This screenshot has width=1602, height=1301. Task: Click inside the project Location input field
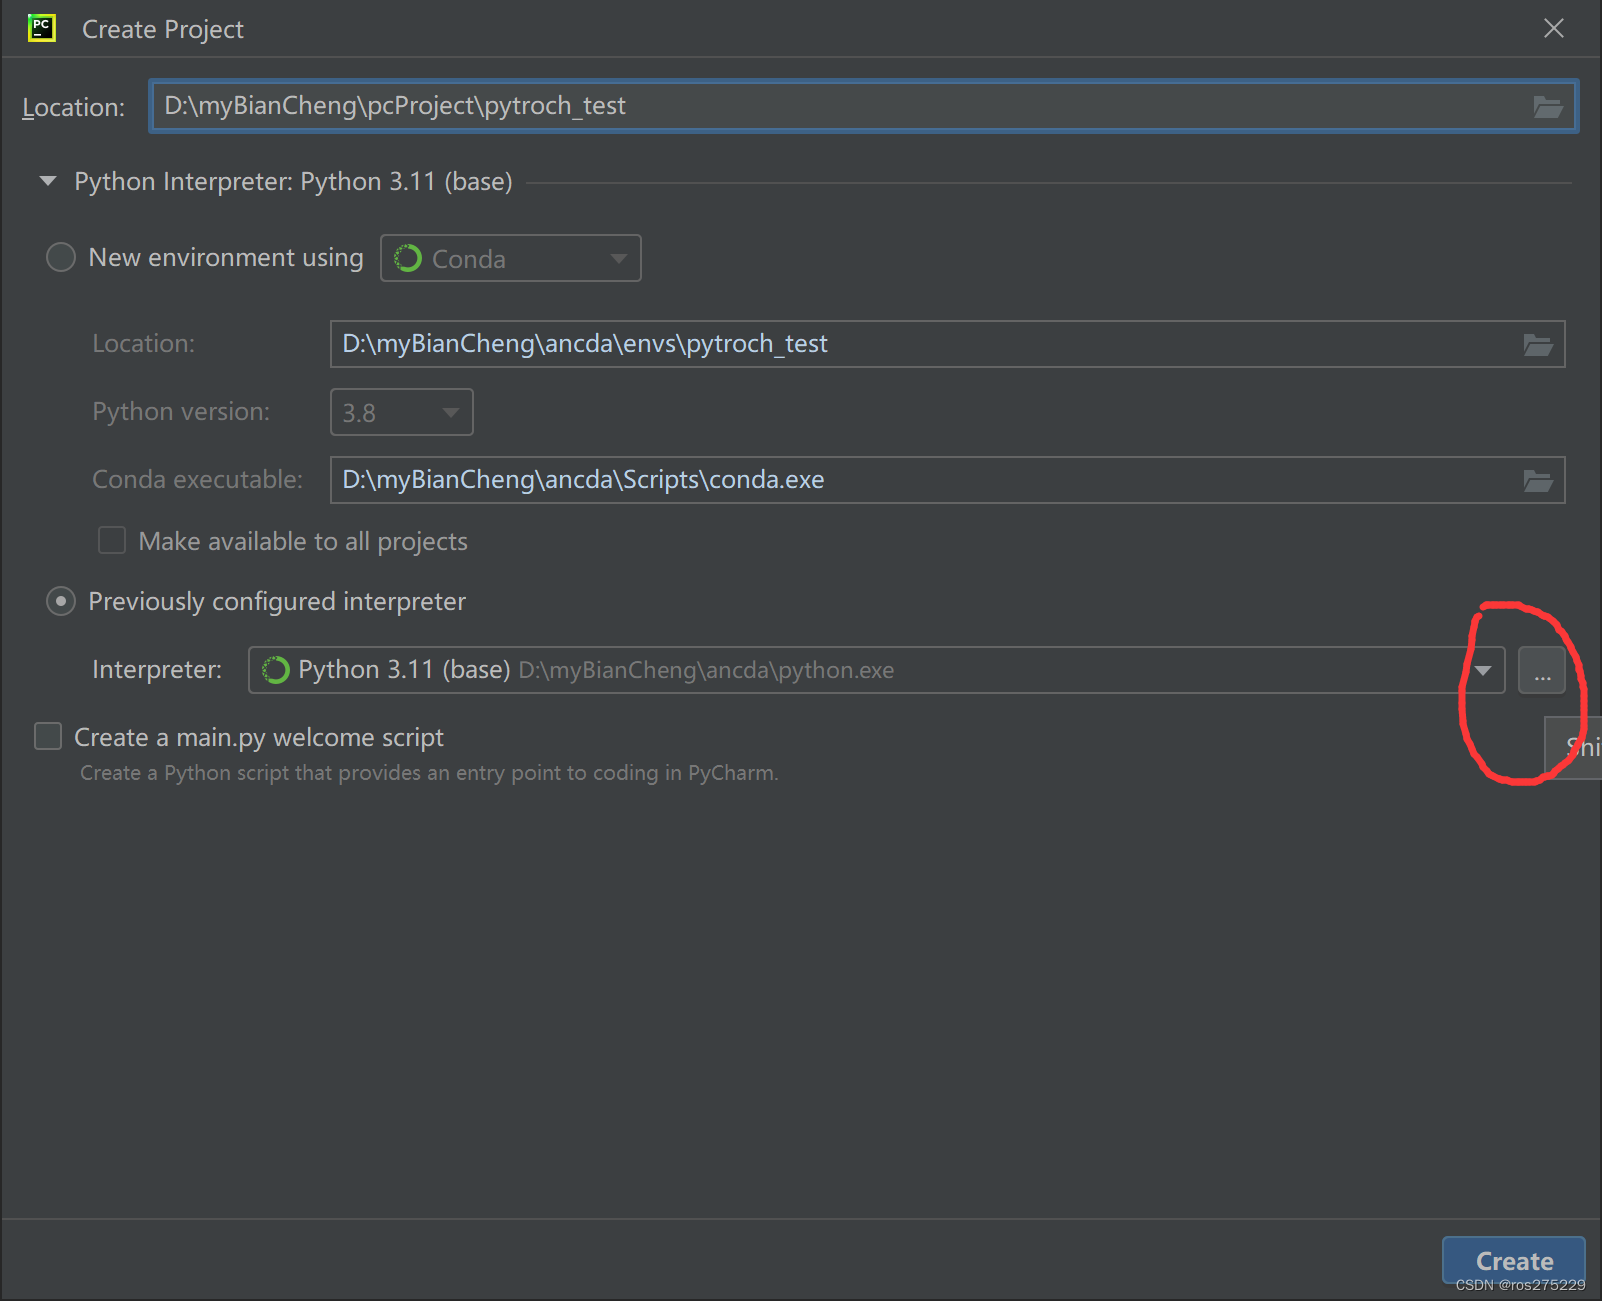point(700,106)
